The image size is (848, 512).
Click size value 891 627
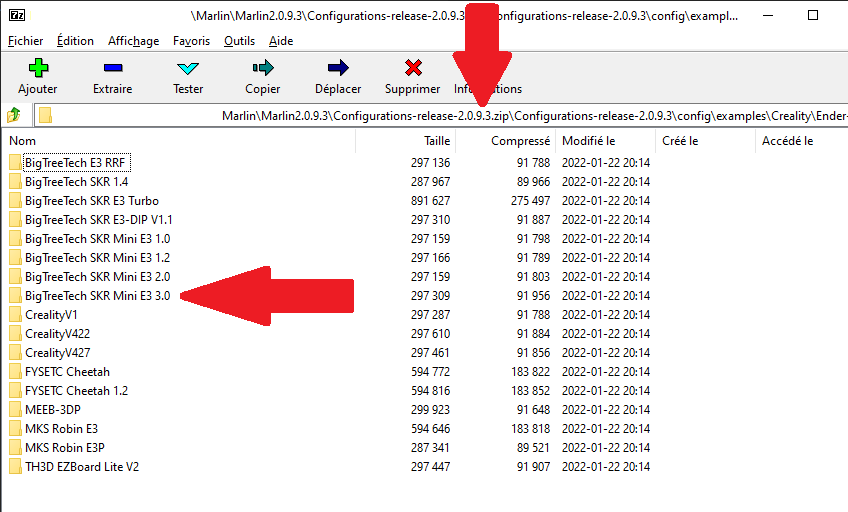point(430,201)
